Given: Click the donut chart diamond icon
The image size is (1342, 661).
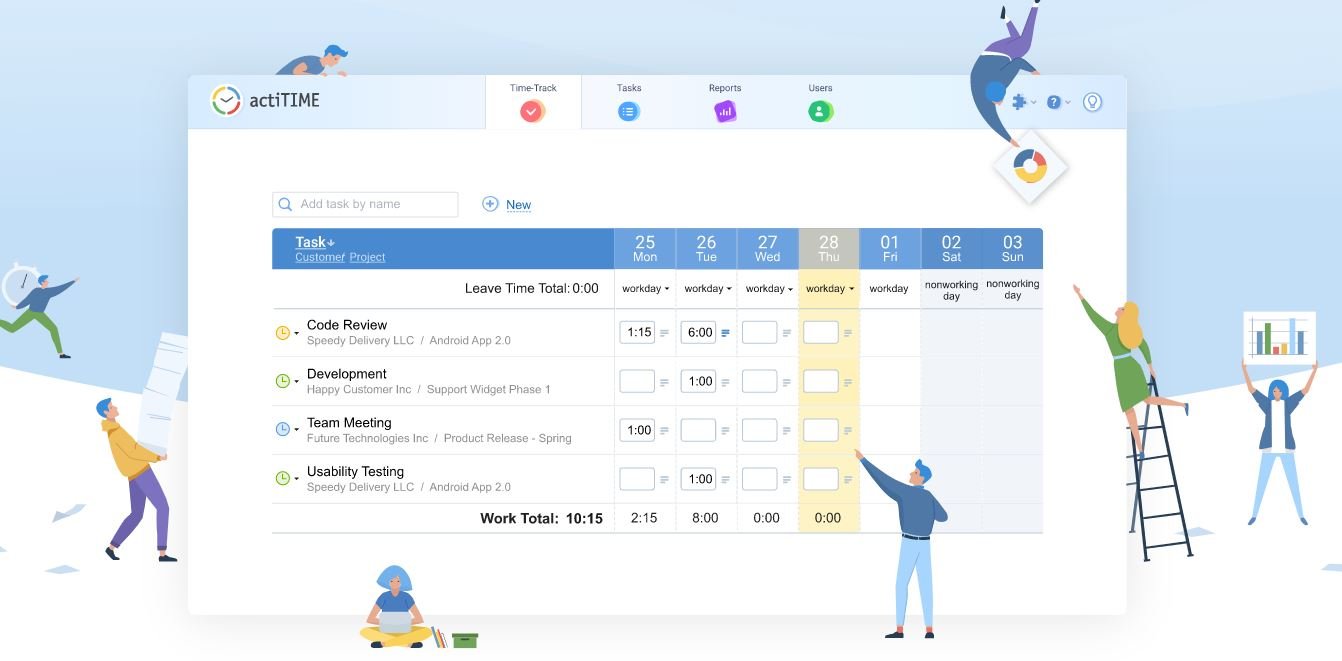Looking at the screenshot, I should [x=1030, y=166].
